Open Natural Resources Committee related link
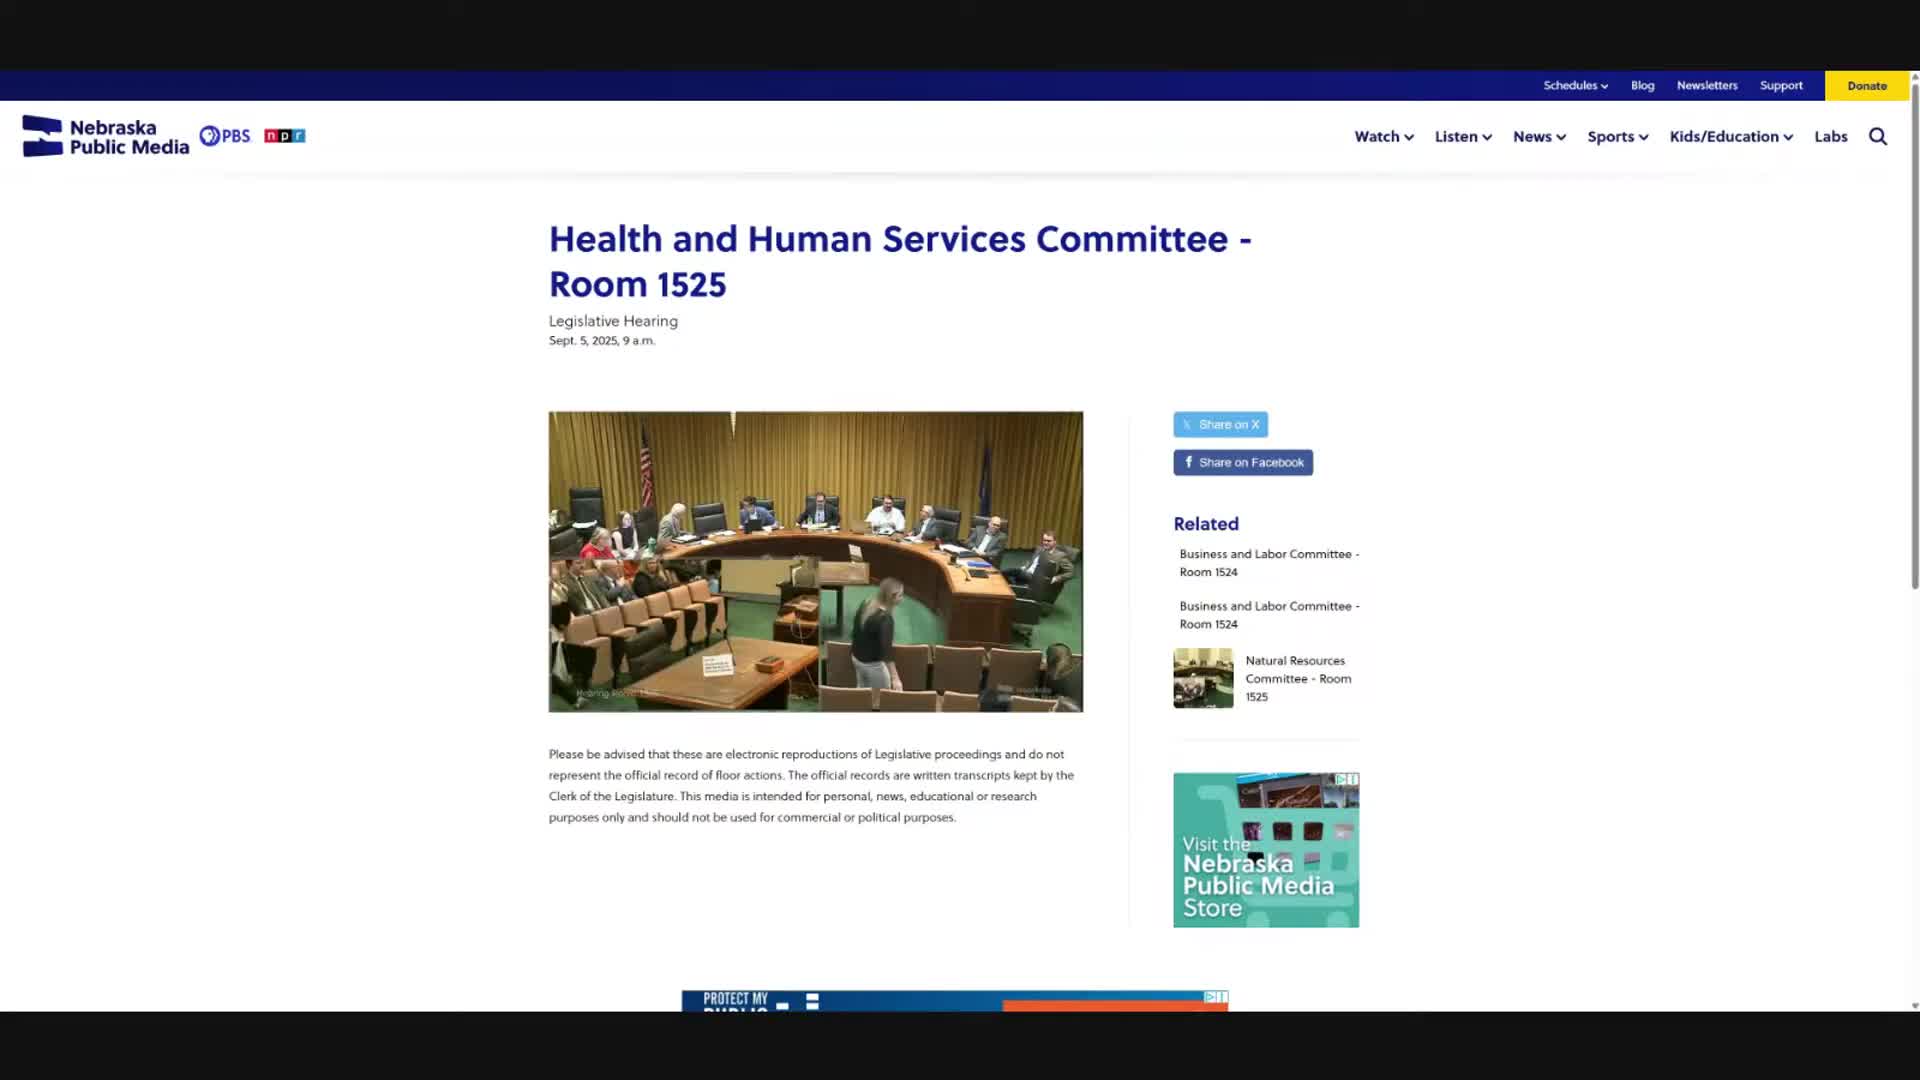The image size is (1920, 1080). (1297, 679)
